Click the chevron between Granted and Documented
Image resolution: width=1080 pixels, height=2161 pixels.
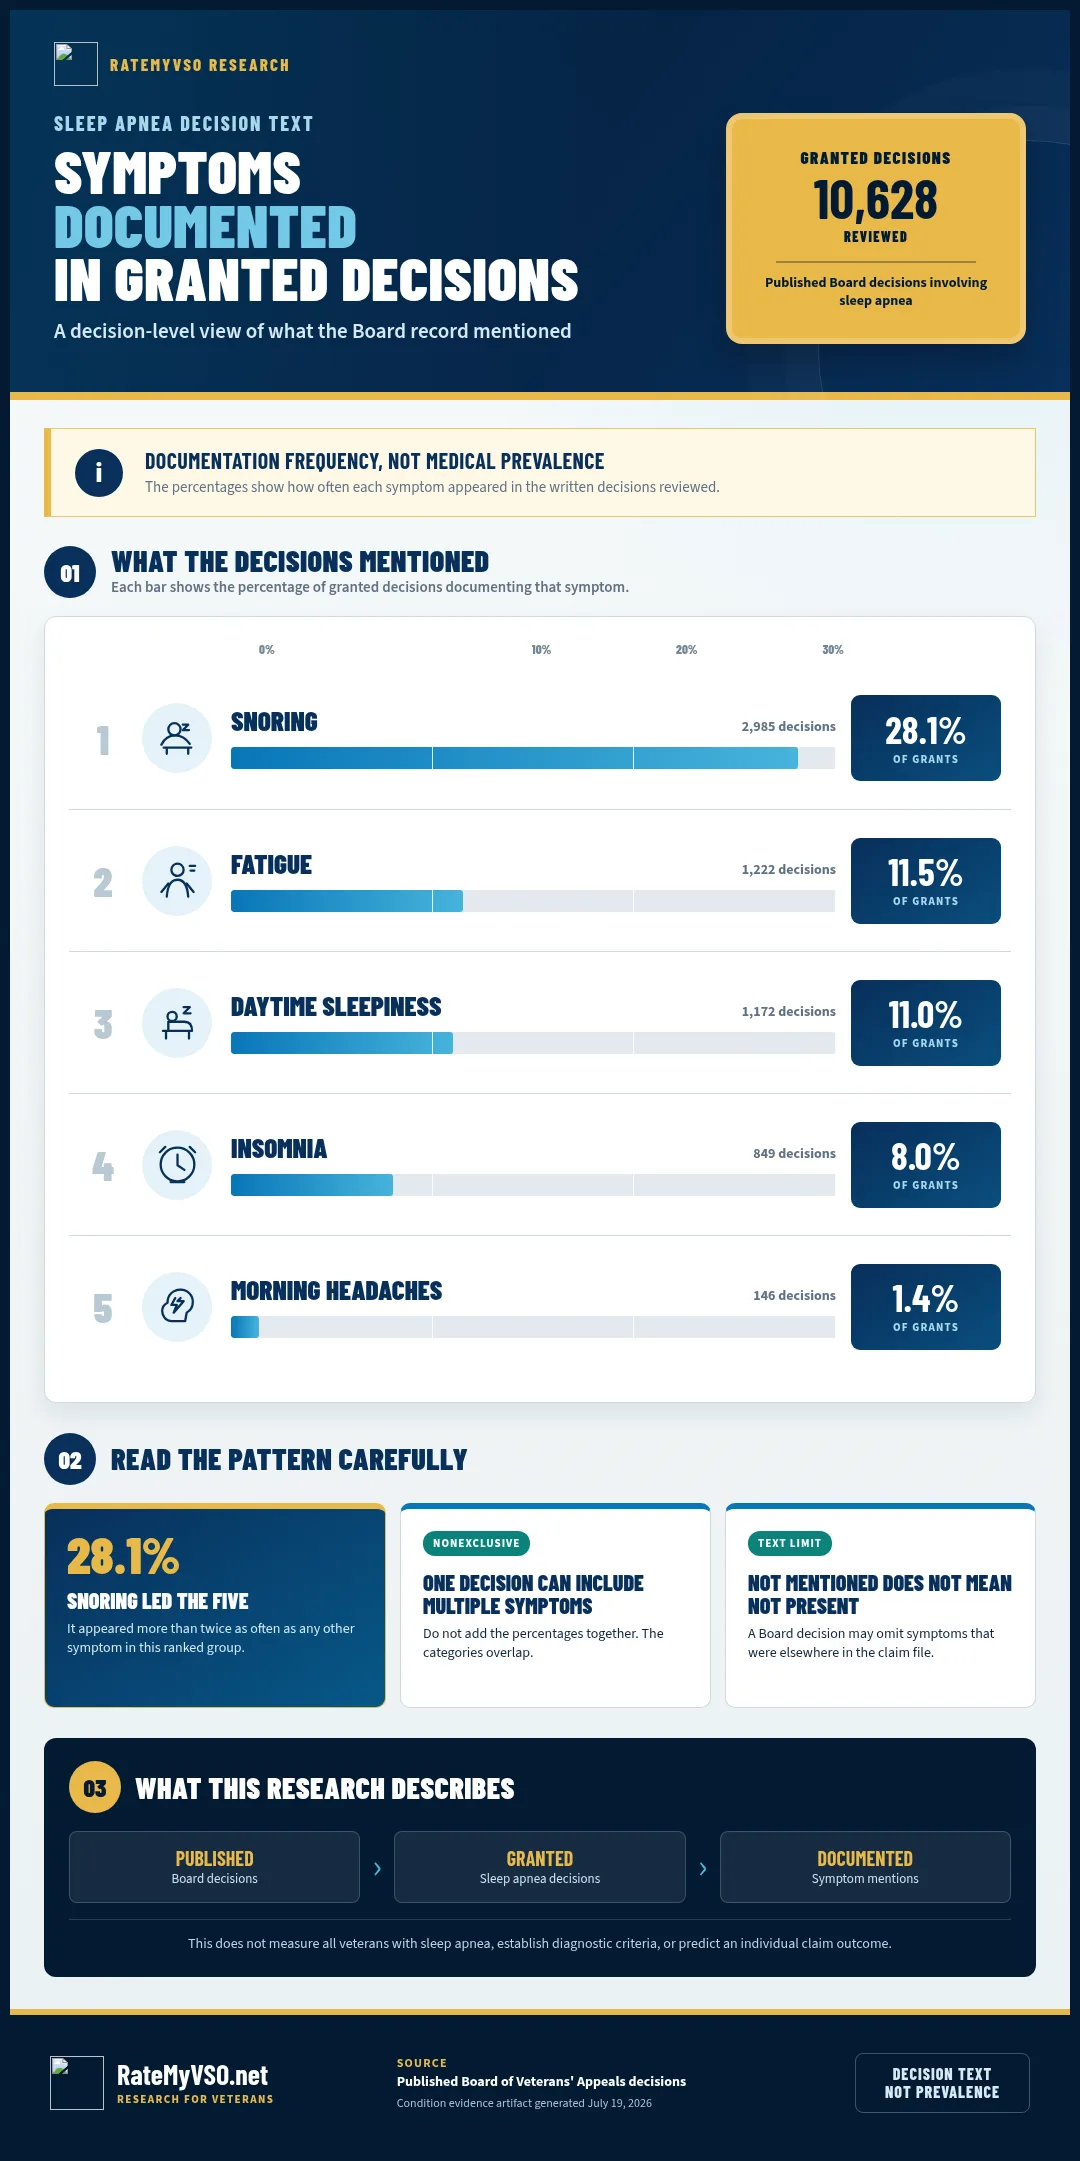(703, 1868)
